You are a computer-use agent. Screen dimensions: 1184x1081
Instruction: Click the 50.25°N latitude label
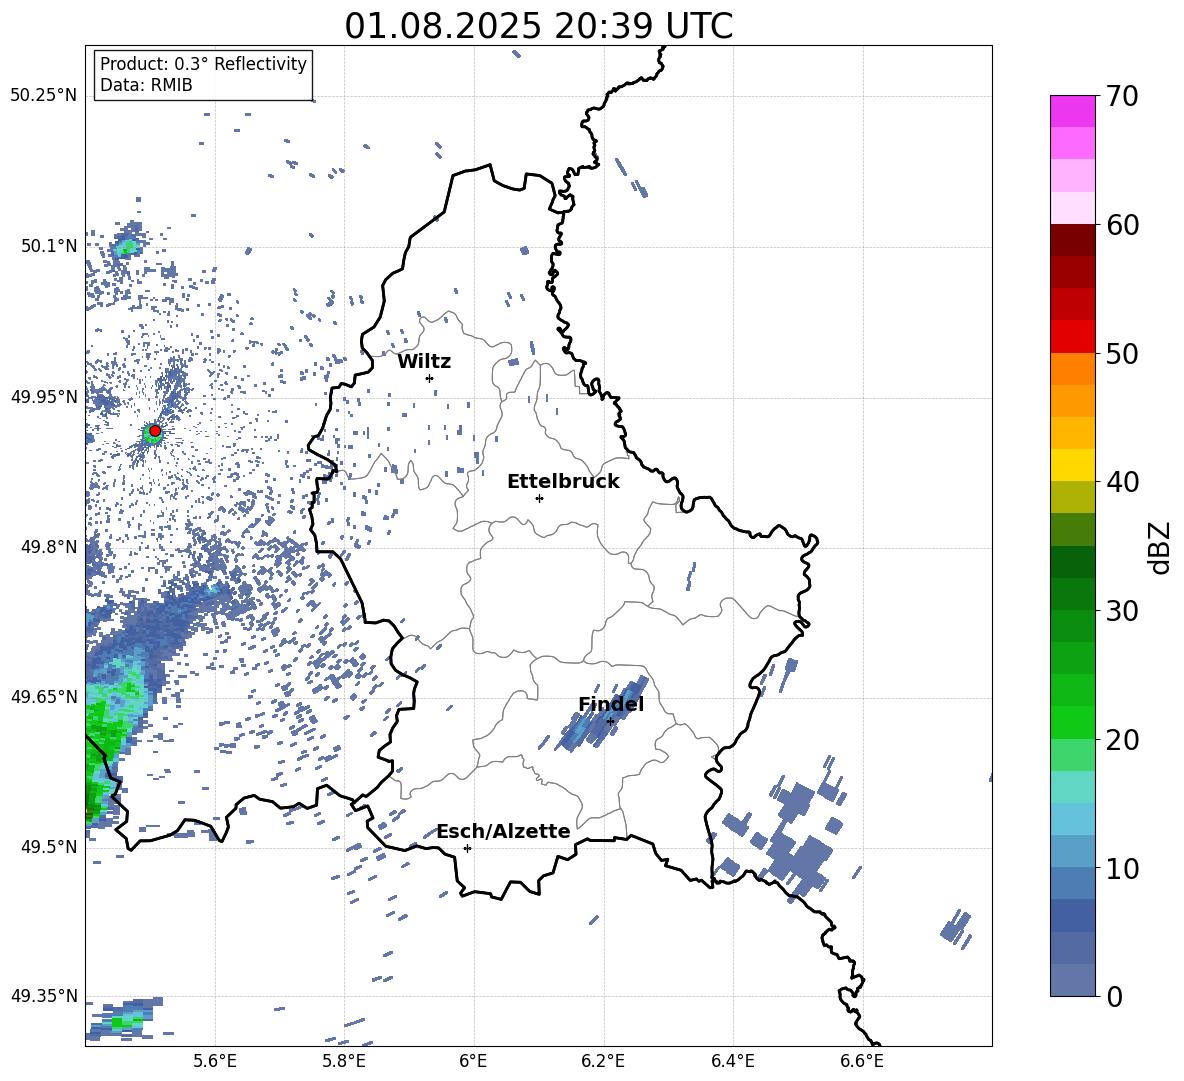click(x=44, y=96)
